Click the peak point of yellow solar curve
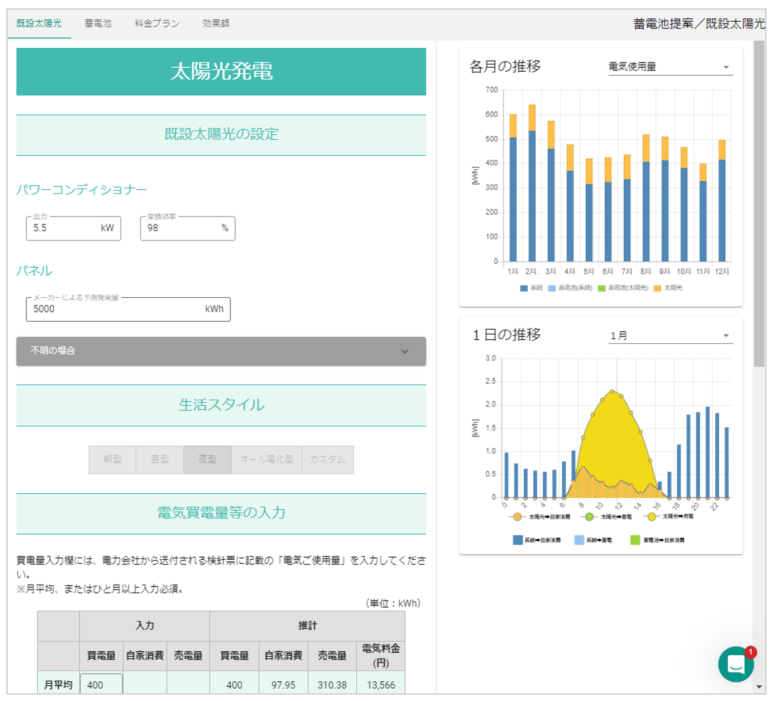This screenshot has width=772, height=701. 612,391
